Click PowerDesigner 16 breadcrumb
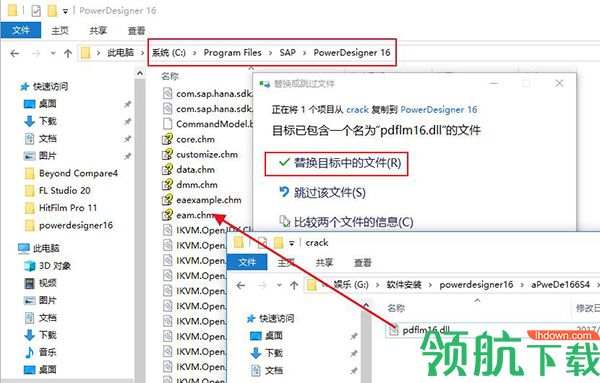The image size is (600, 383). [352, 52]
